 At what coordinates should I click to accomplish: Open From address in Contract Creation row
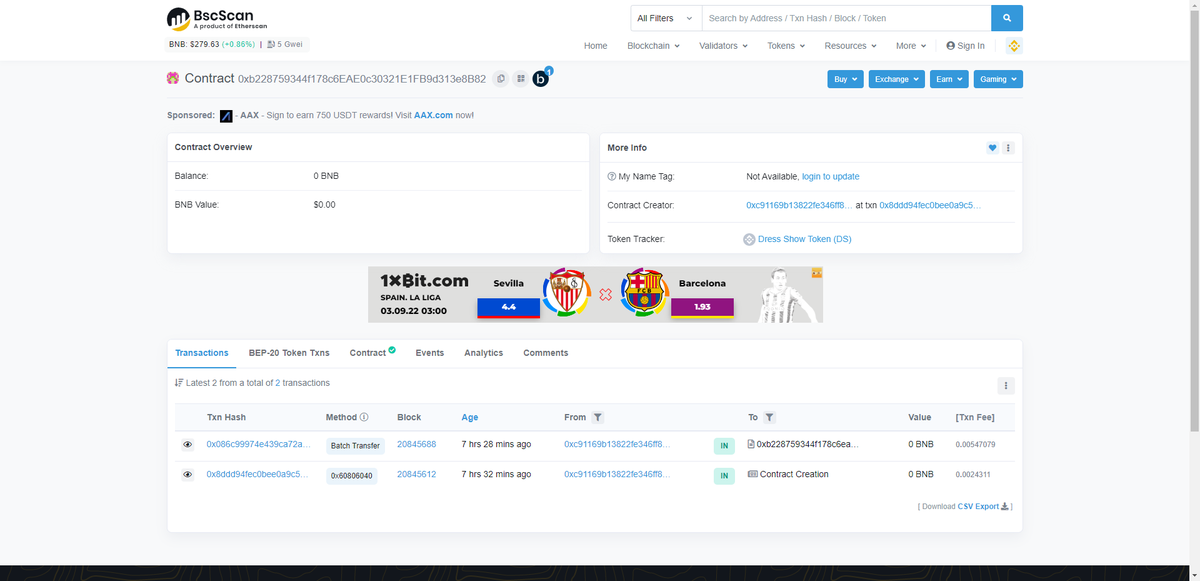617,474
